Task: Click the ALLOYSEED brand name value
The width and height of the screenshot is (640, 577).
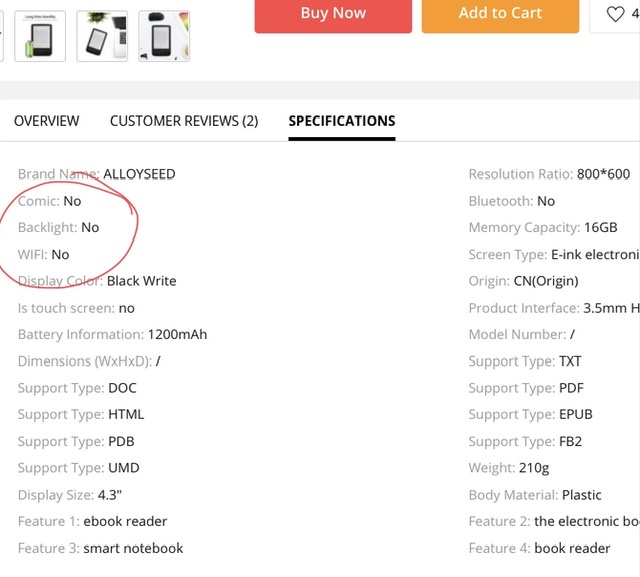Action: click(139, 174)
